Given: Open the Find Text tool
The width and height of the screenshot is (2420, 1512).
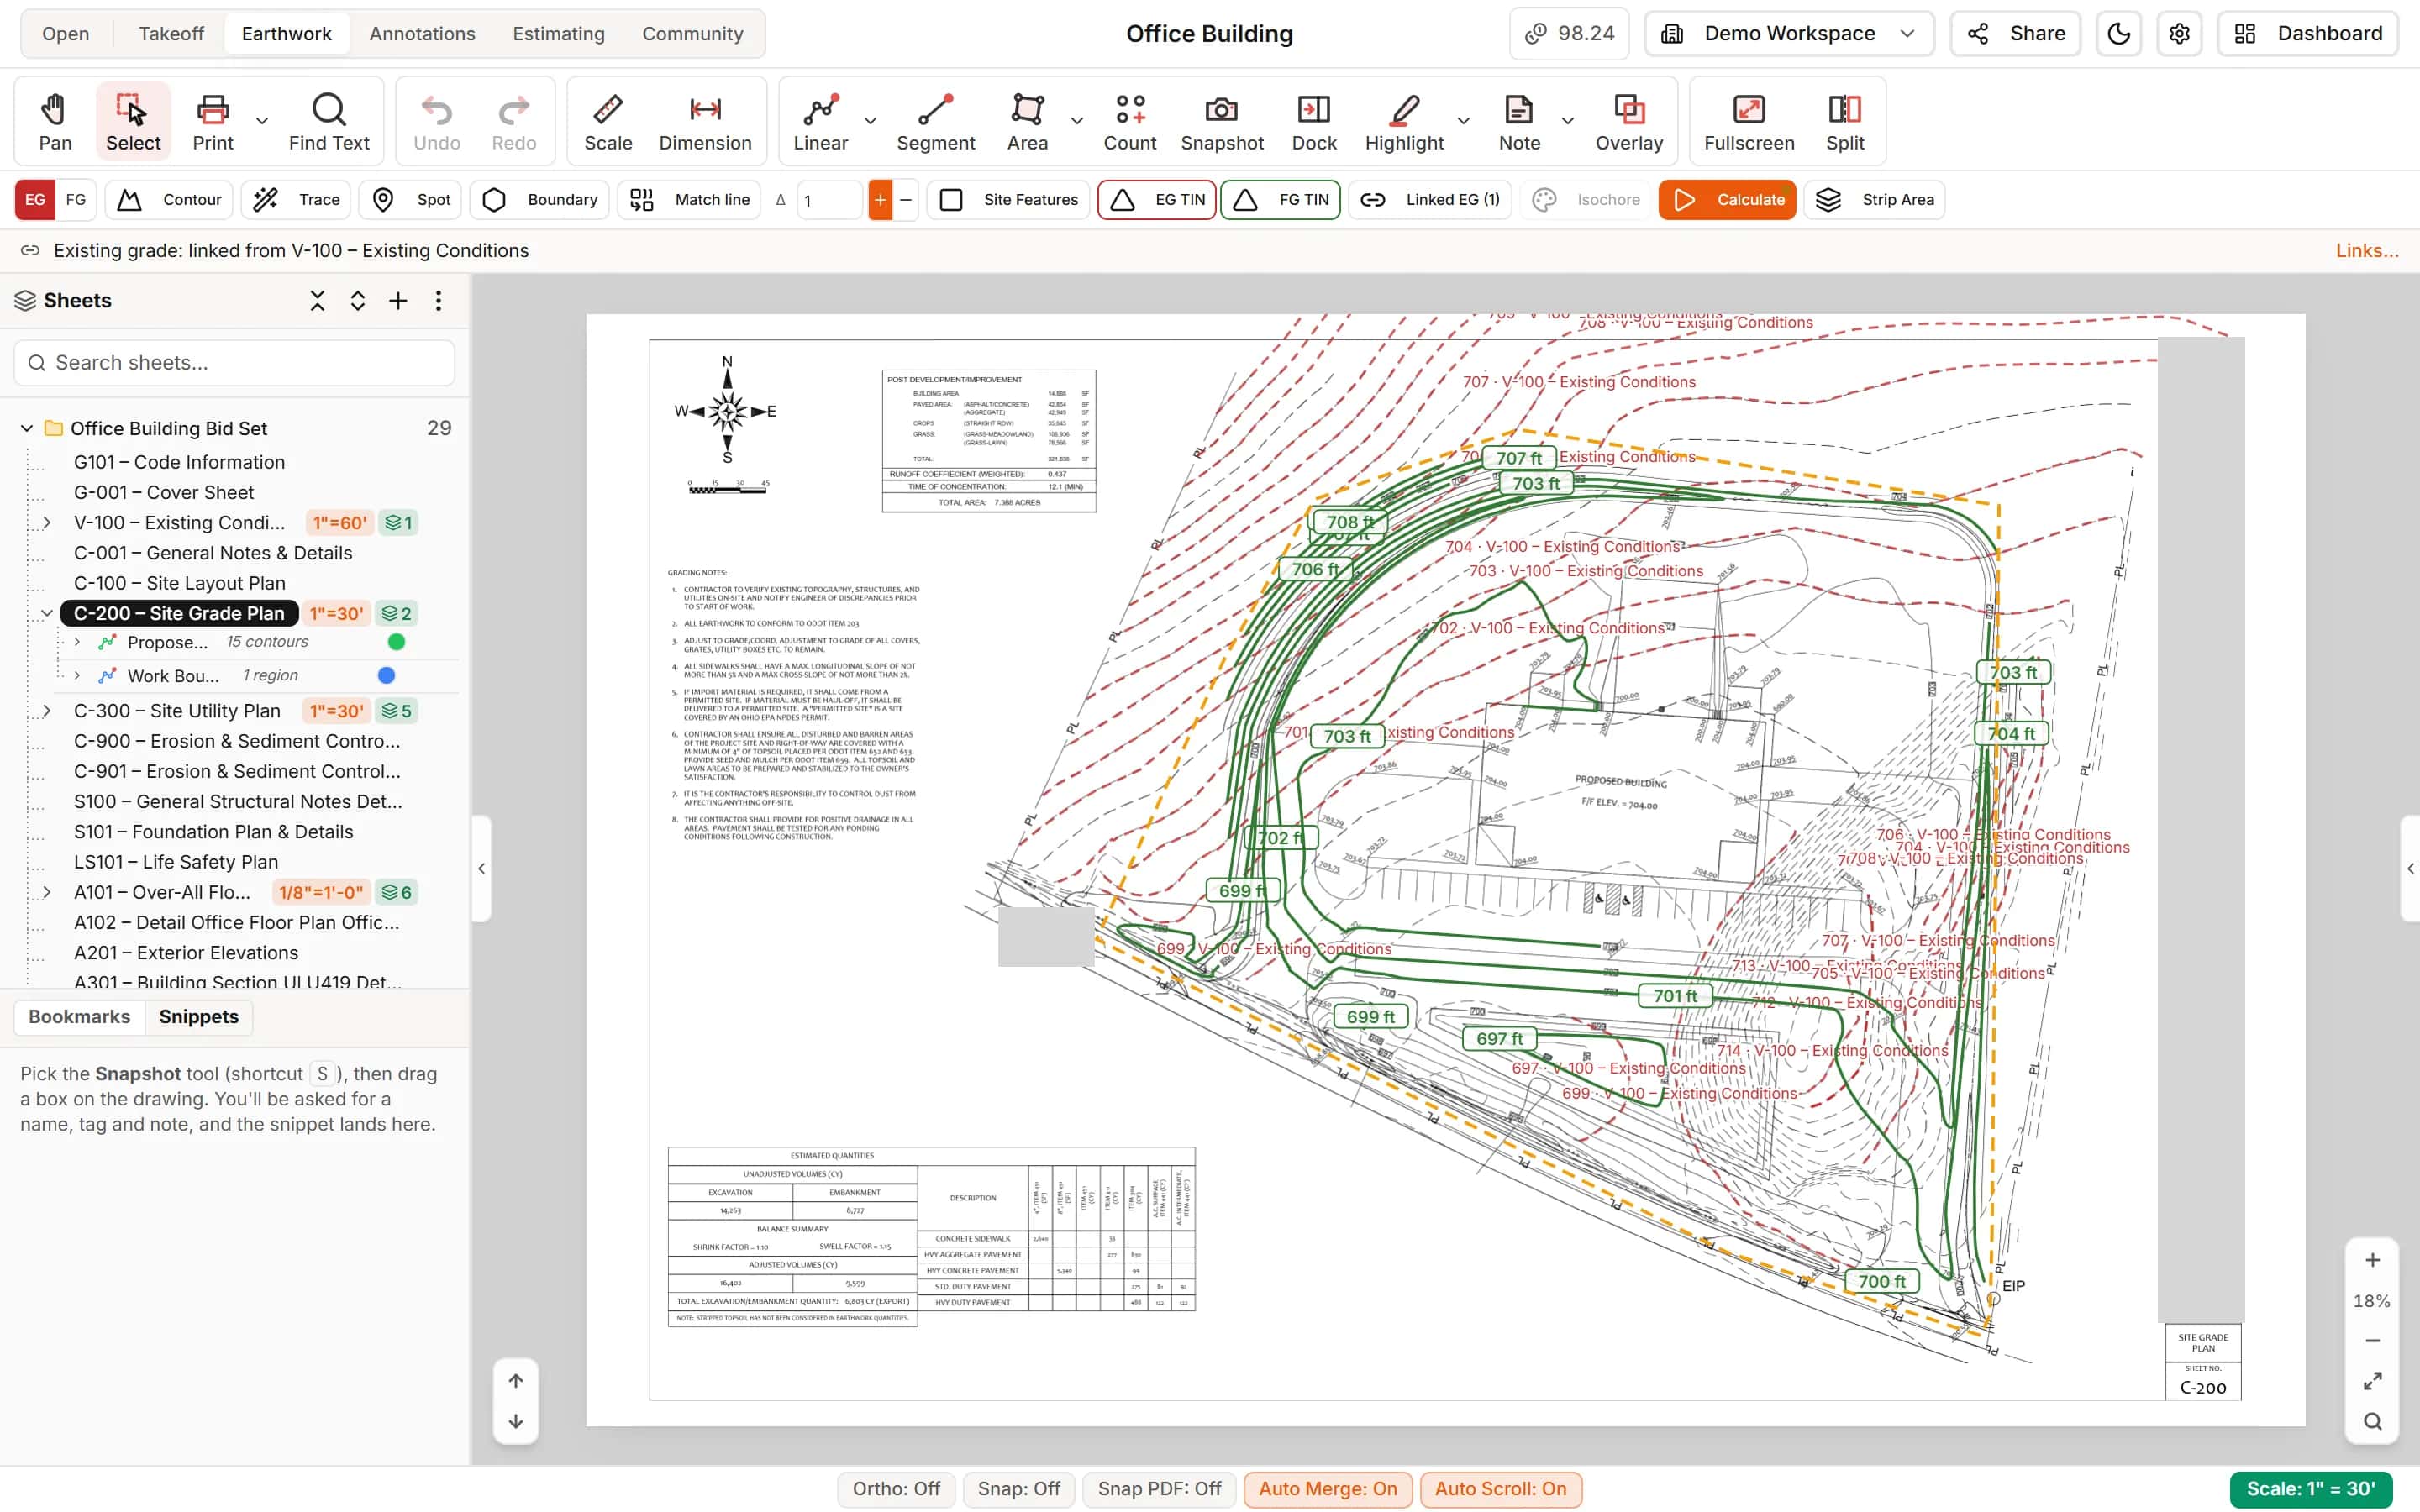Looking at the screenshot, I should pos(329,121).
